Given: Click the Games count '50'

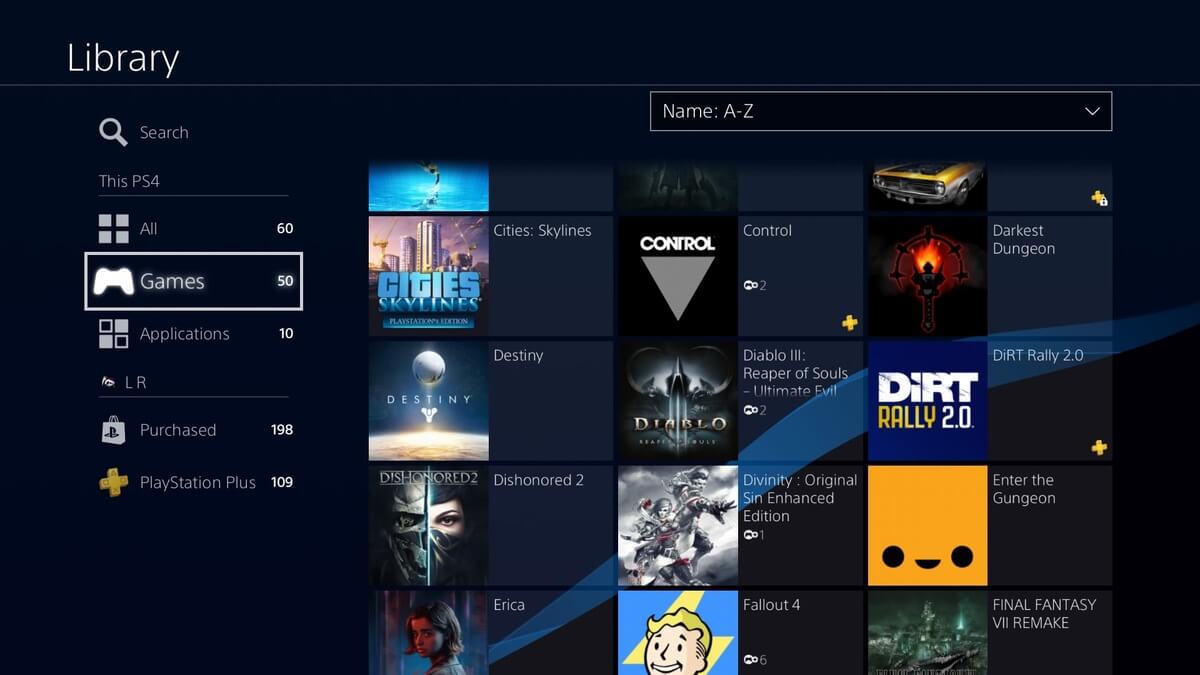Looking at the screenshot, I should (x=285, y=281).
